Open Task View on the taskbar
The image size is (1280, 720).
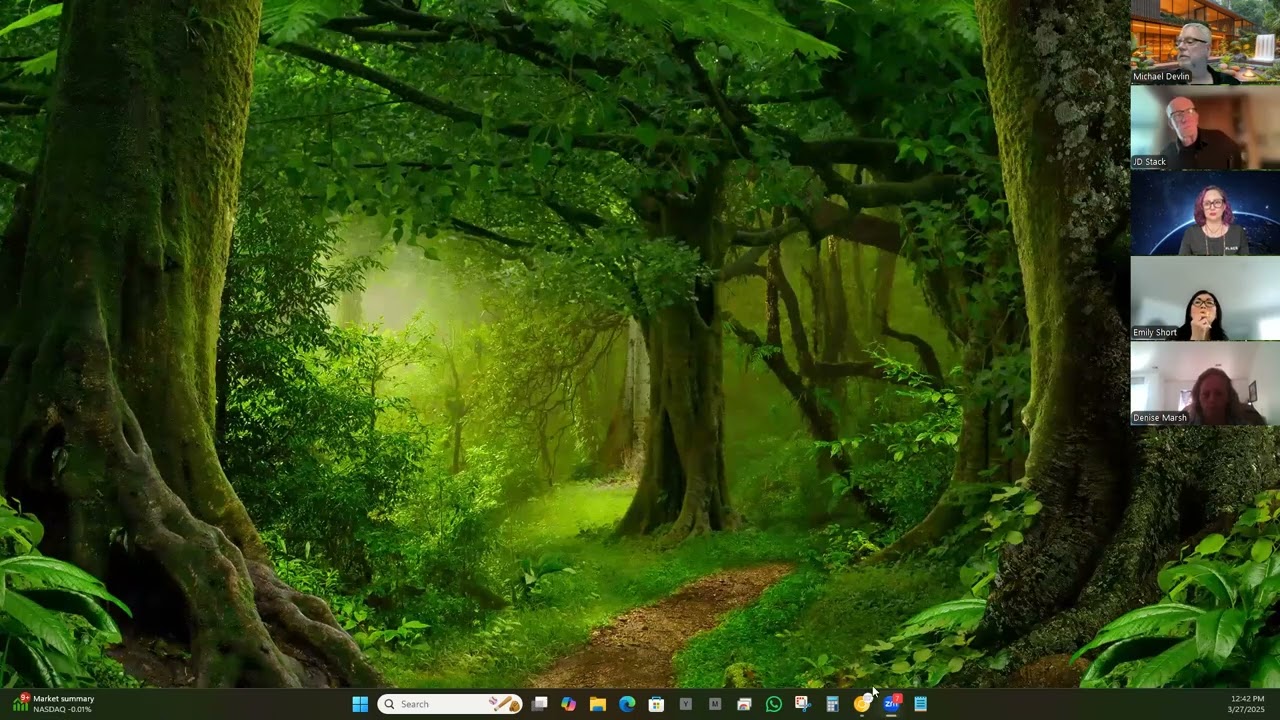pyautogui.click(x=540, y=704)
